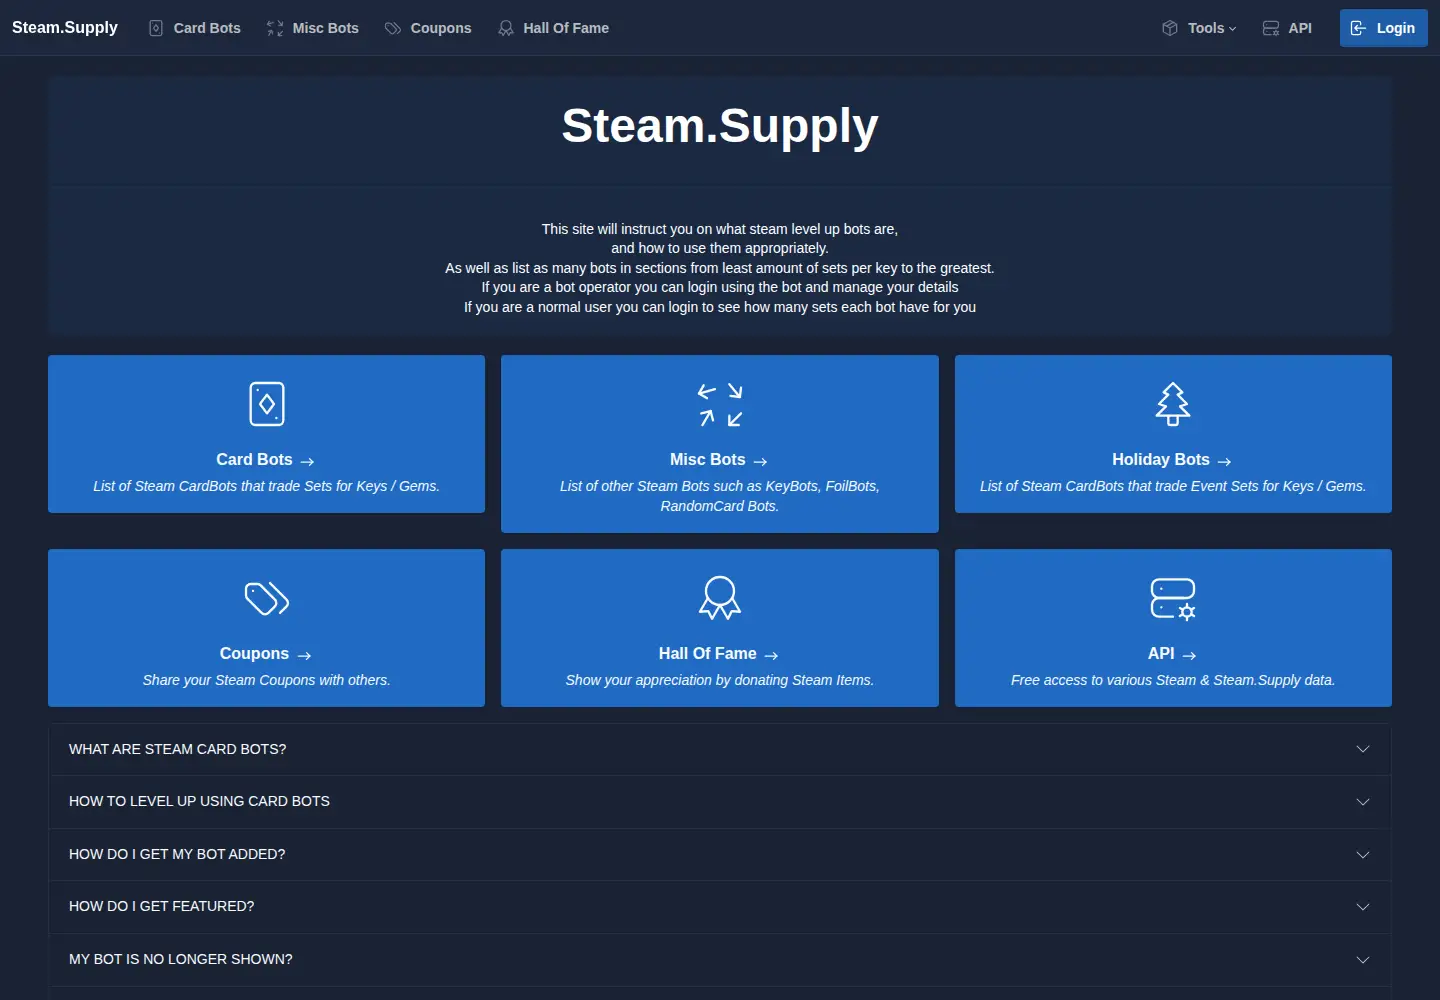Click the tags icon on the Coupons tile
The height and width of the screenshot is (1000, 1440).
[x=267, y=598]
